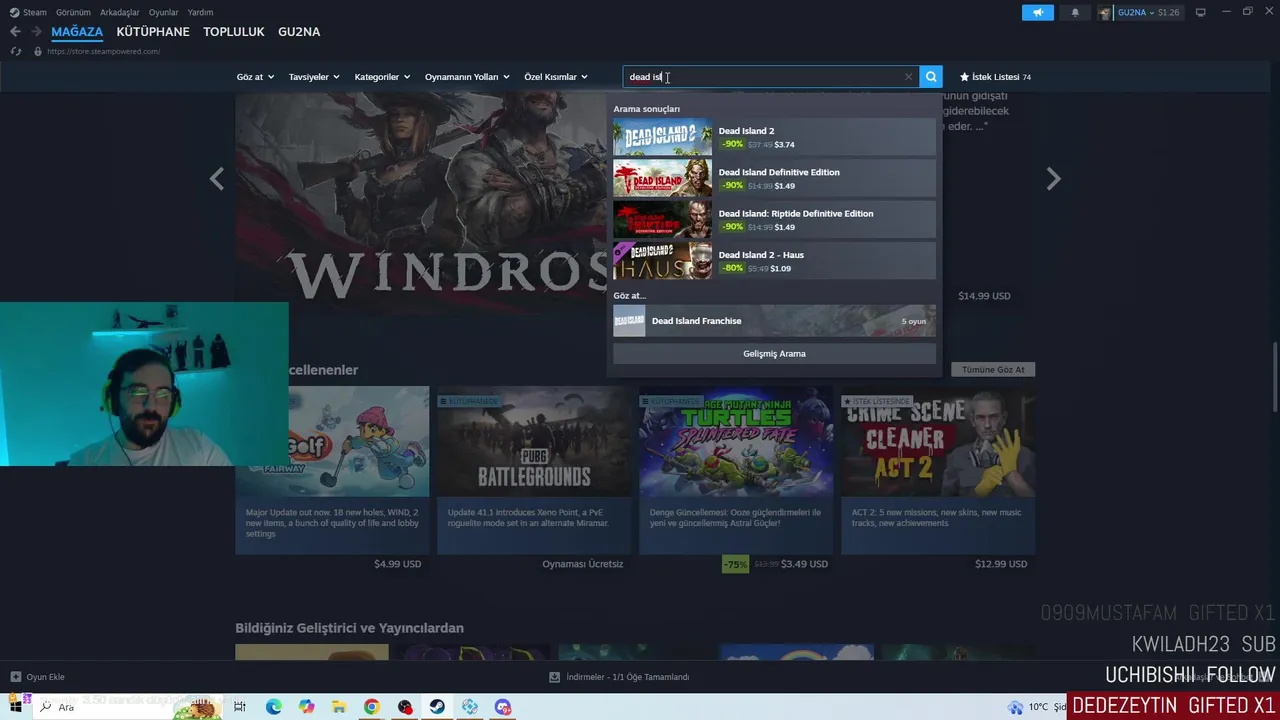
Task: Go forward with the right arrow
Action: pos(36,32)
